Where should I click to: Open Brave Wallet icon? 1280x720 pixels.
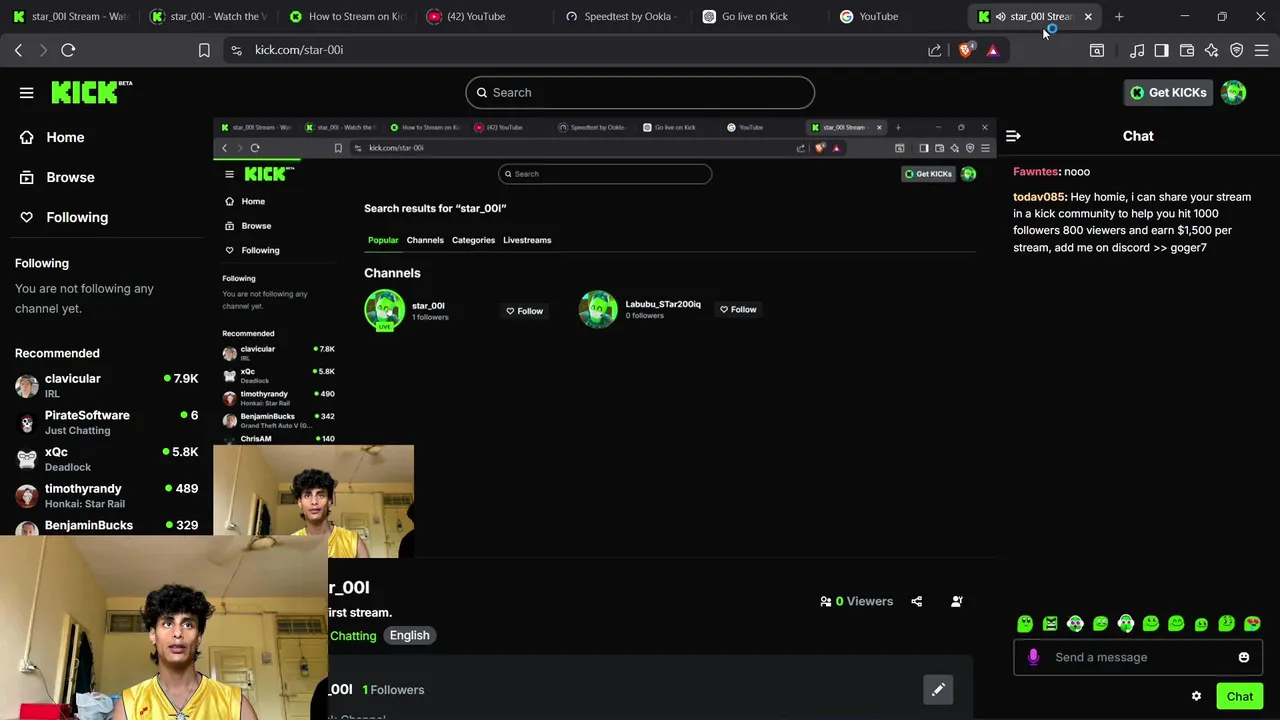1187,50
